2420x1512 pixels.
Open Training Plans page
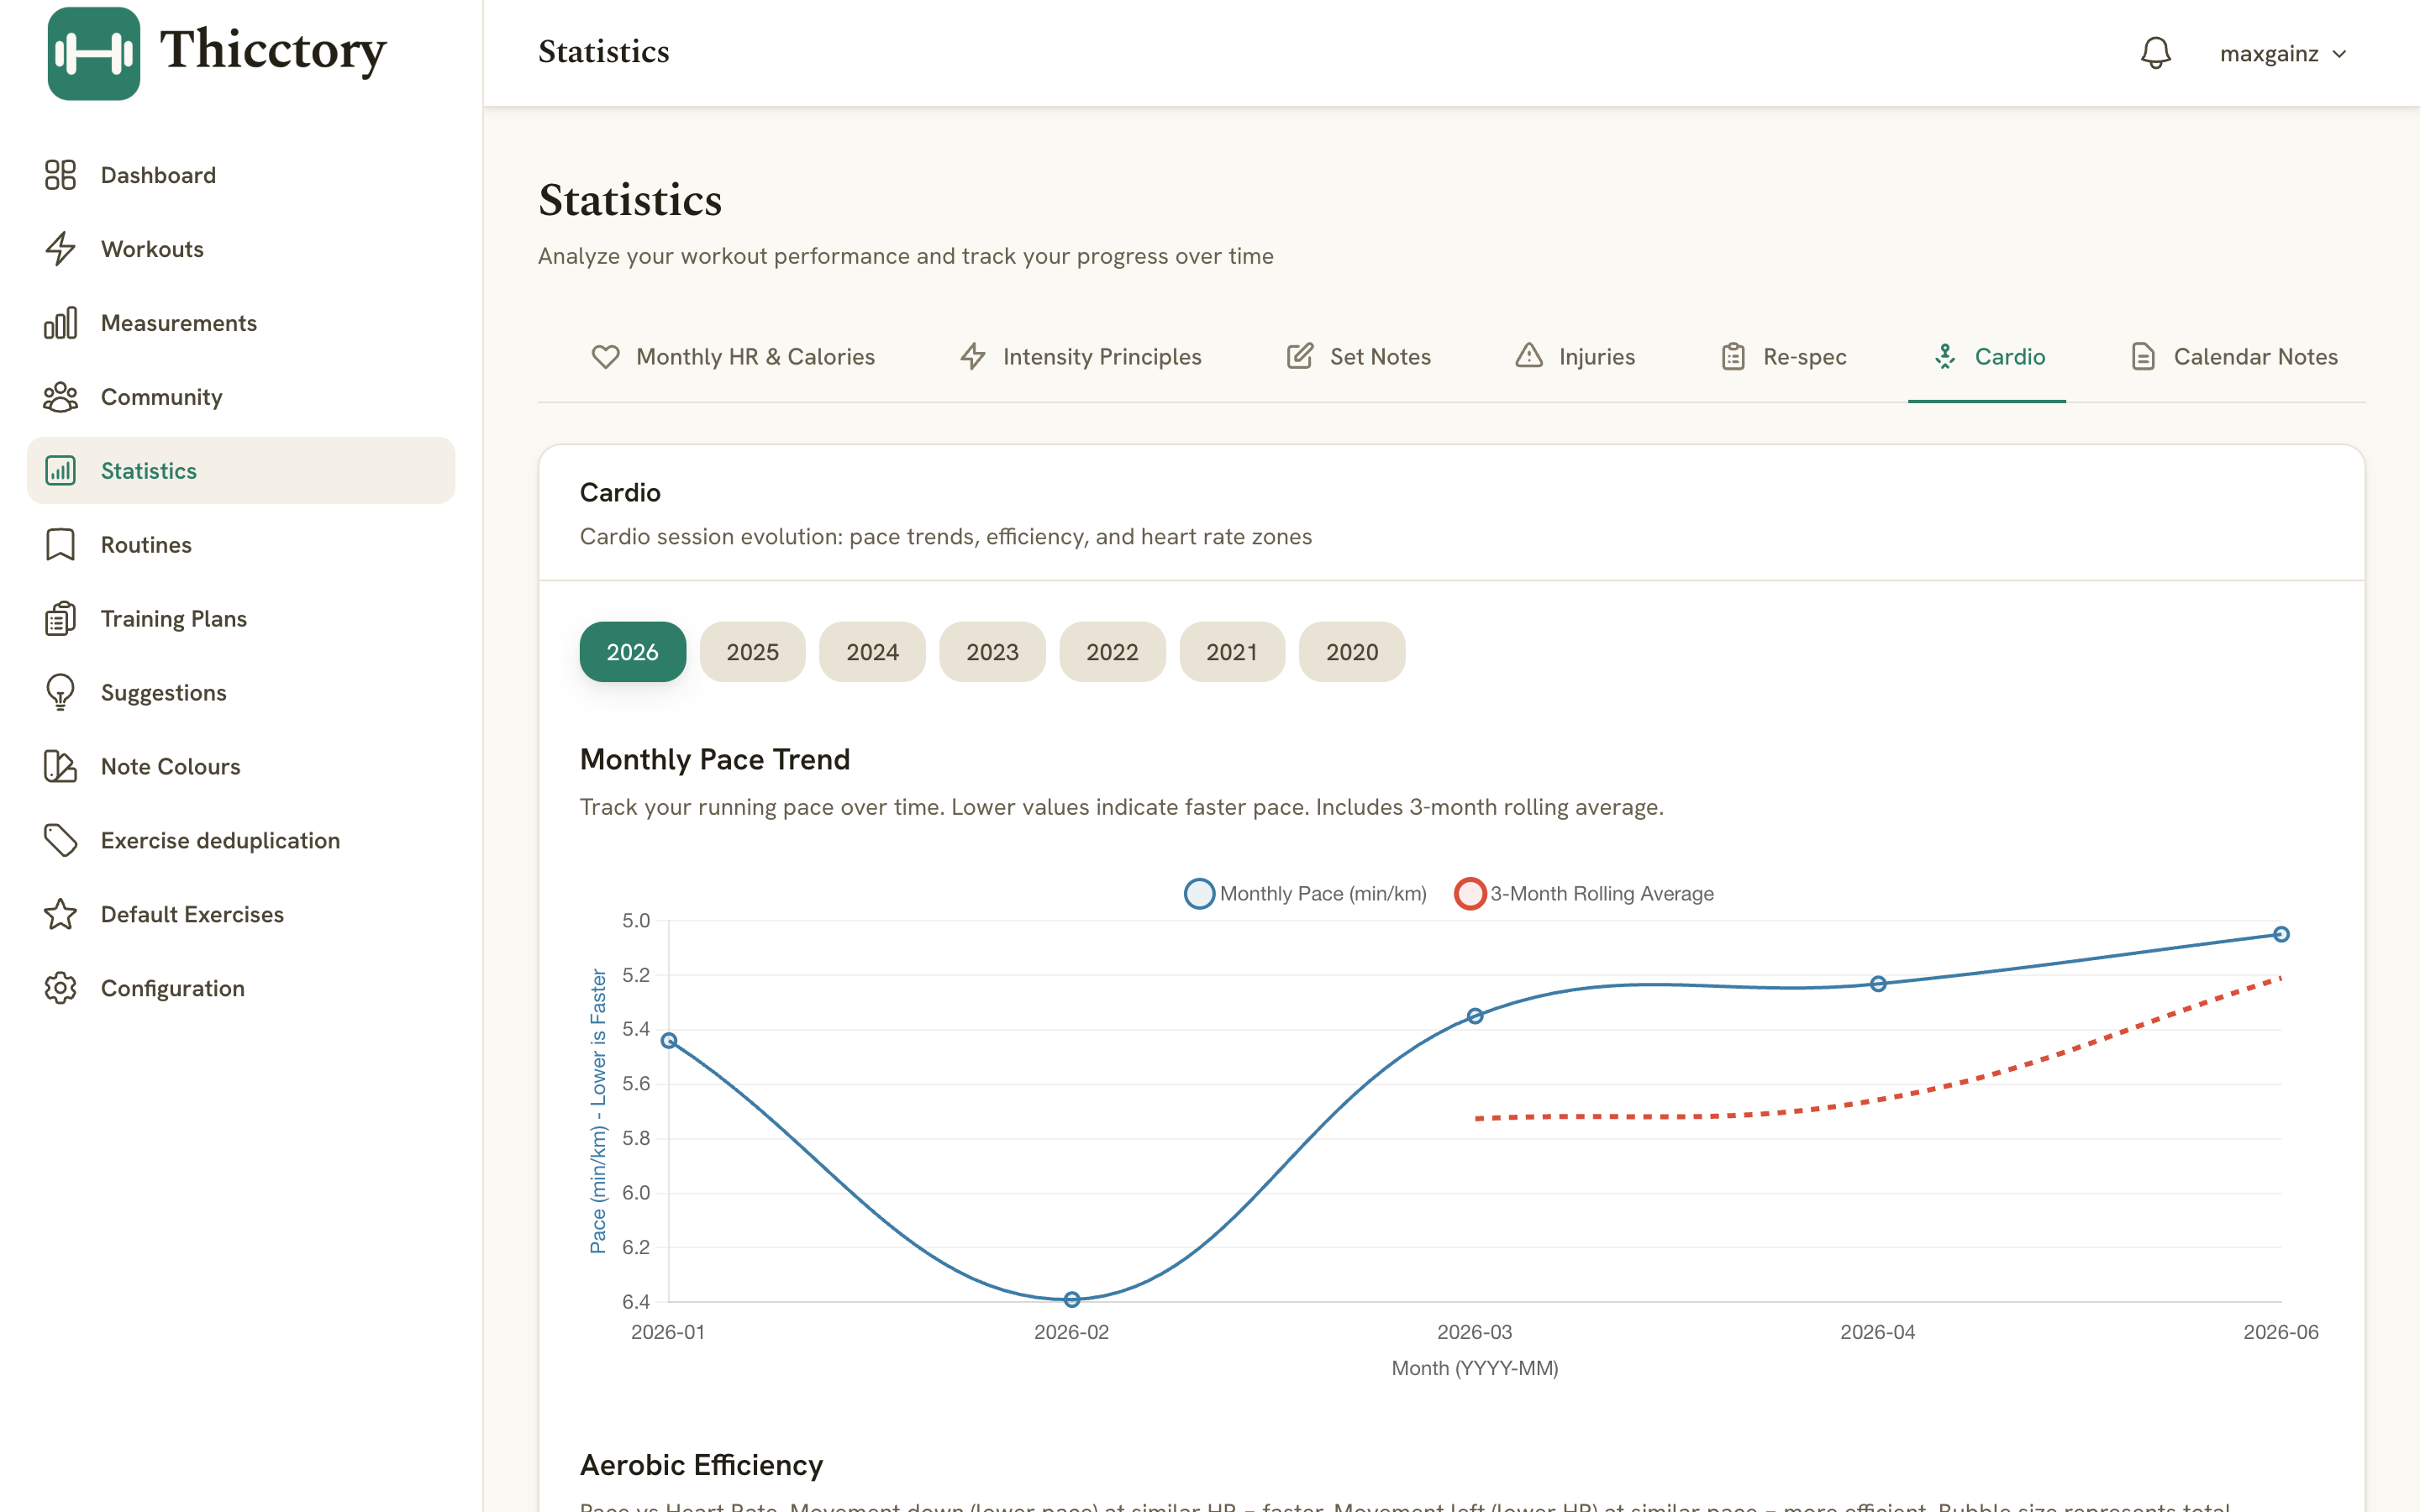[x=241, y=619]
